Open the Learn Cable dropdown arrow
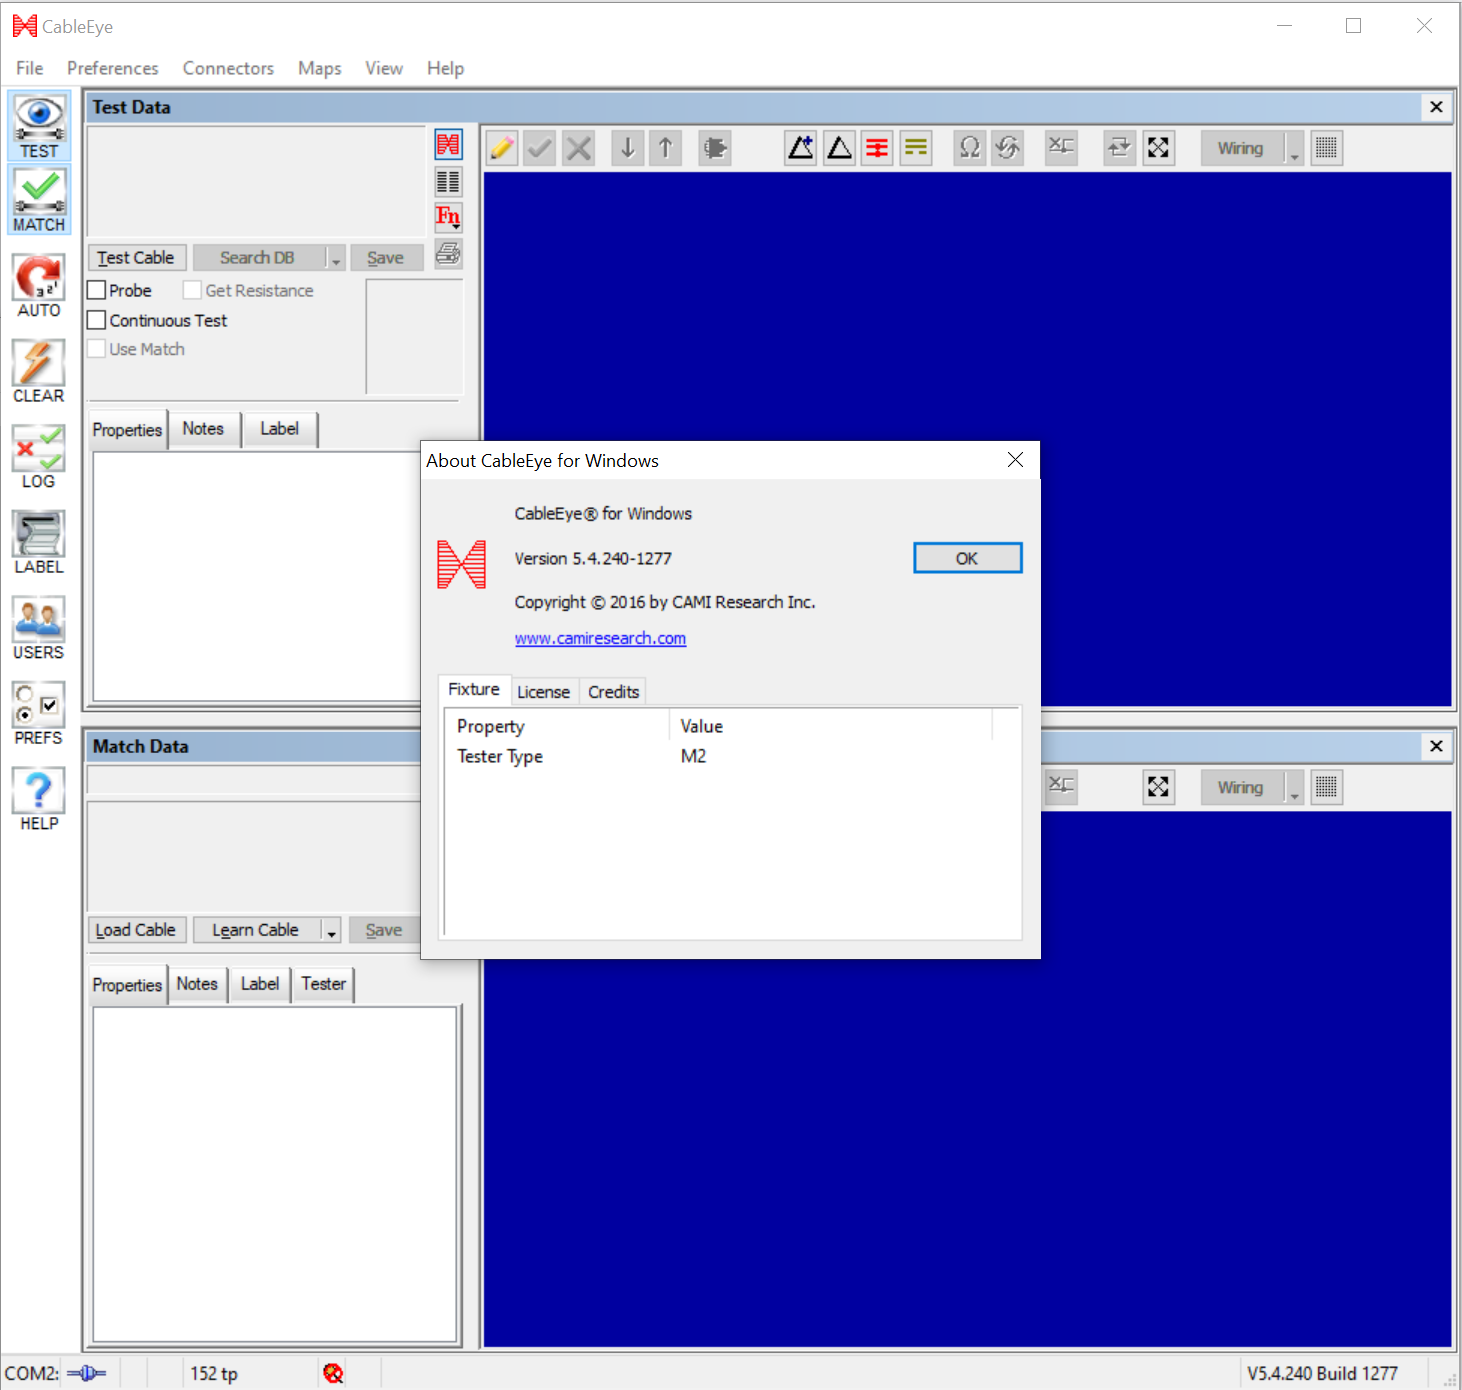 332,930
